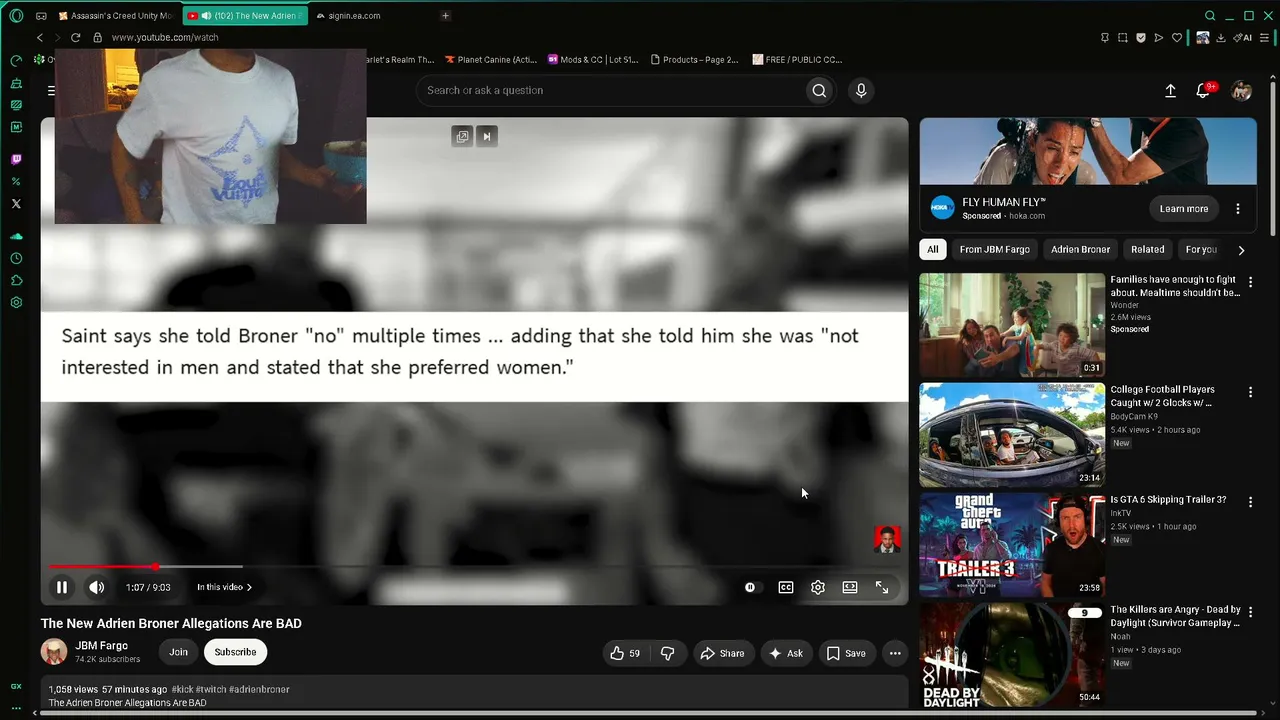Viewport: 1280px width, 720px height.
Task: Open GX Corner gamepad icon in tab bar
Action: pyautogui.click(x=41, y=16)
